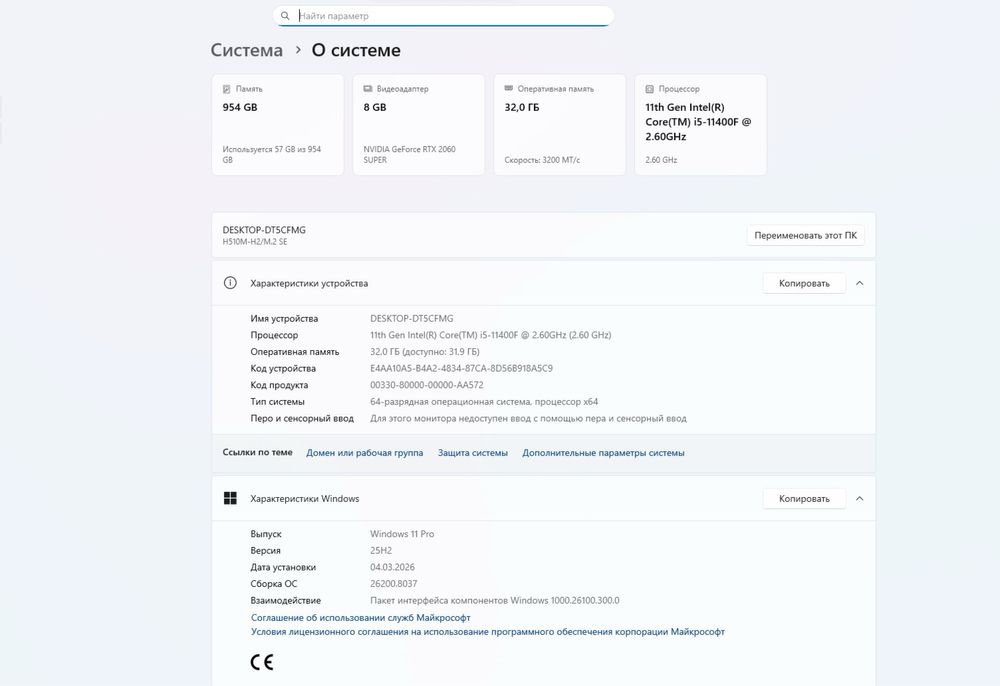Screen dimensions: 1000x686
Task: Click 'Переименовать этот ПК' button
Action: pos(805,235)
